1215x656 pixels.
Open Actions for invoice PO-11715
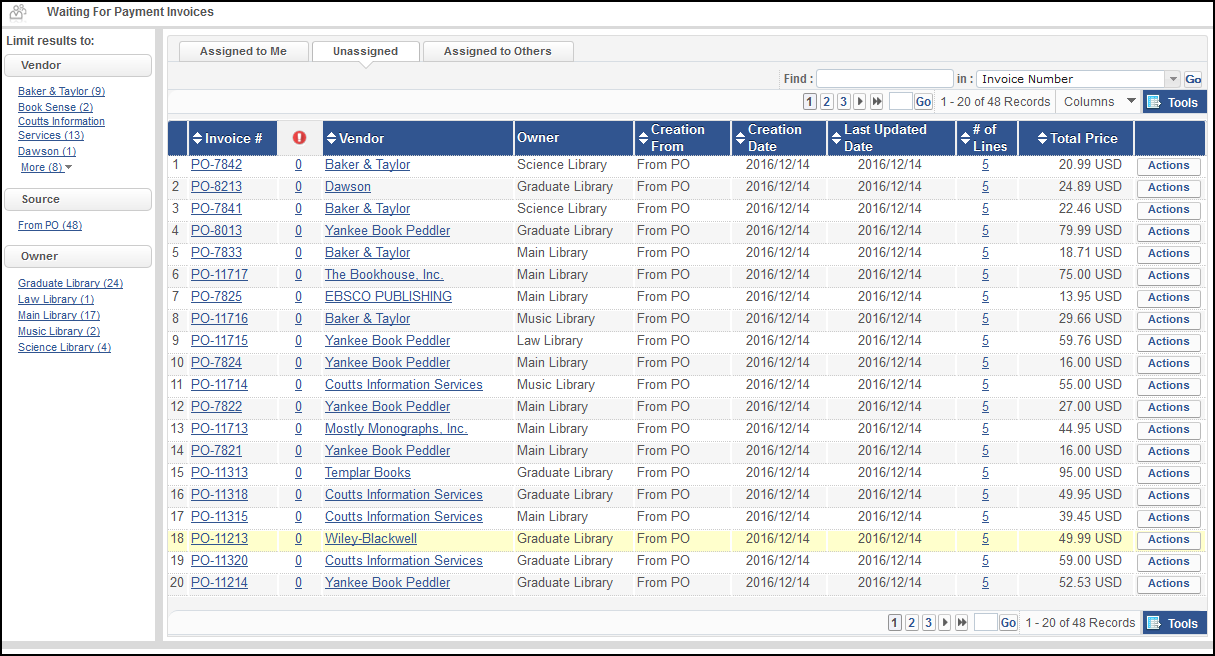tap(1168, 342)
